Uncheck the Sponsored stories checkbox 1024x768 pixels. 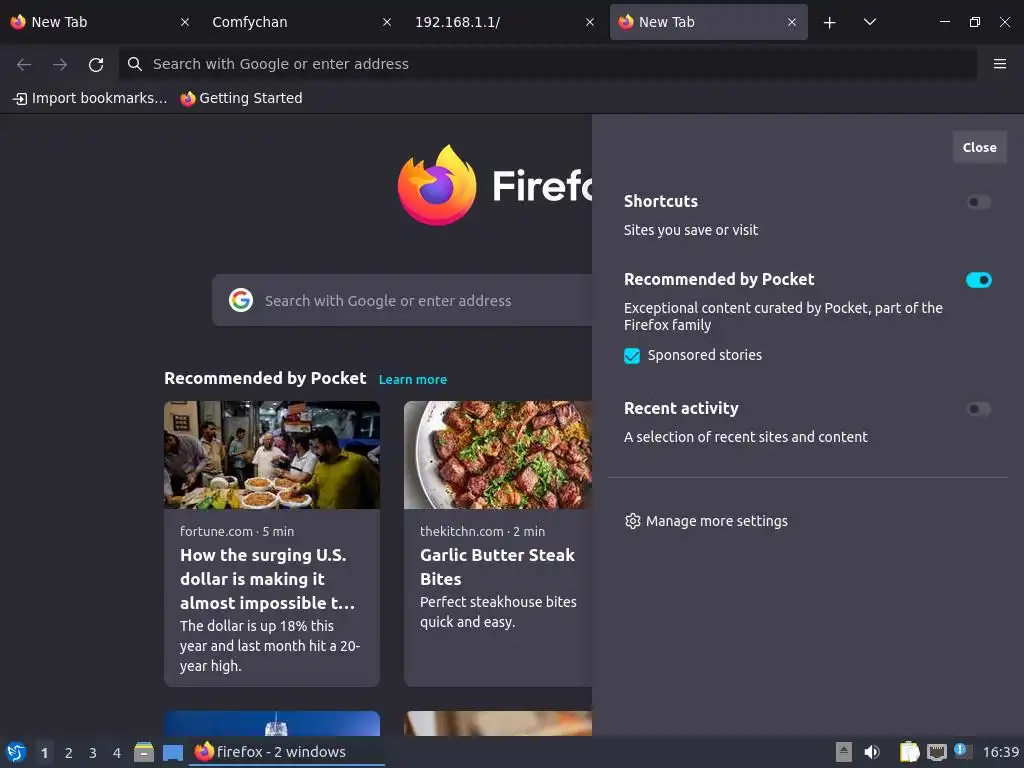click(632, 356)
